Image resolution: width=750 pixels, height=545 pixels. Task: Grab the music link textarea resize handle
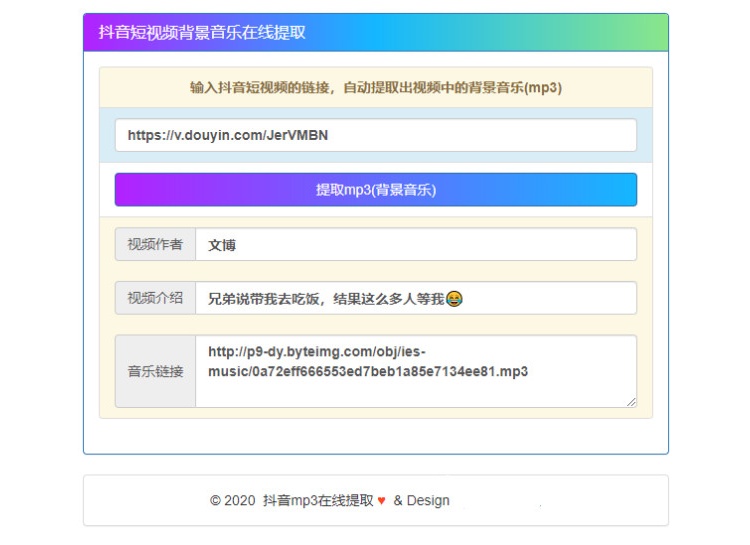[x=631, y=401]
